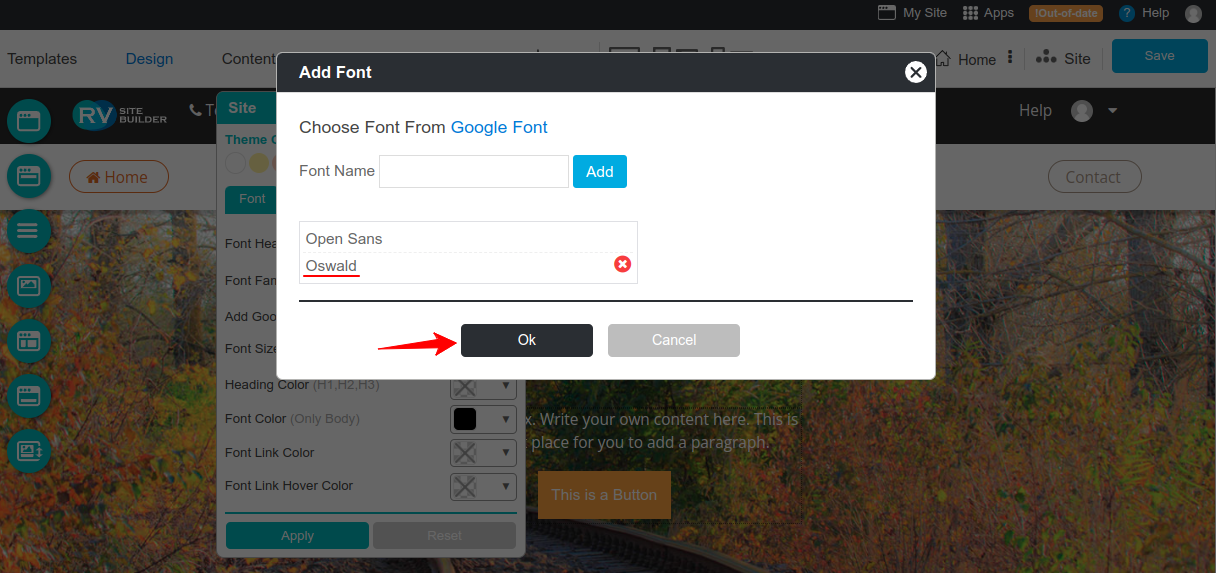Click the image resize sidebar icon at bottom
1216x573 pixels.
[x=29, y=450]
